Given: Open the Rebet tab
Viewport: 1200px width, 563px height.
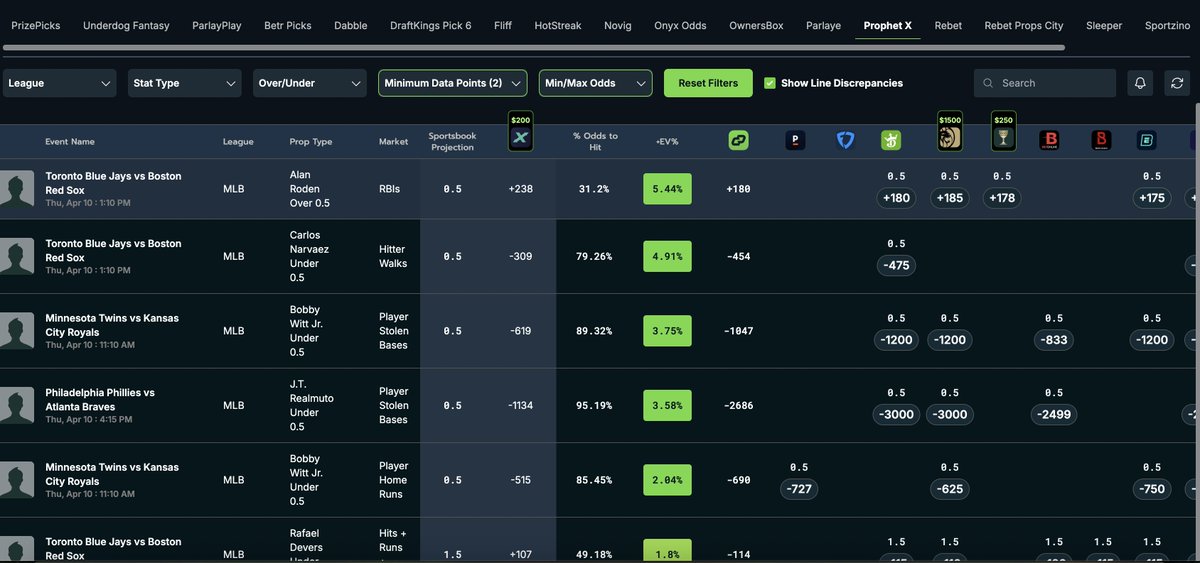Looking at the screenshot, I should point(948,25).
